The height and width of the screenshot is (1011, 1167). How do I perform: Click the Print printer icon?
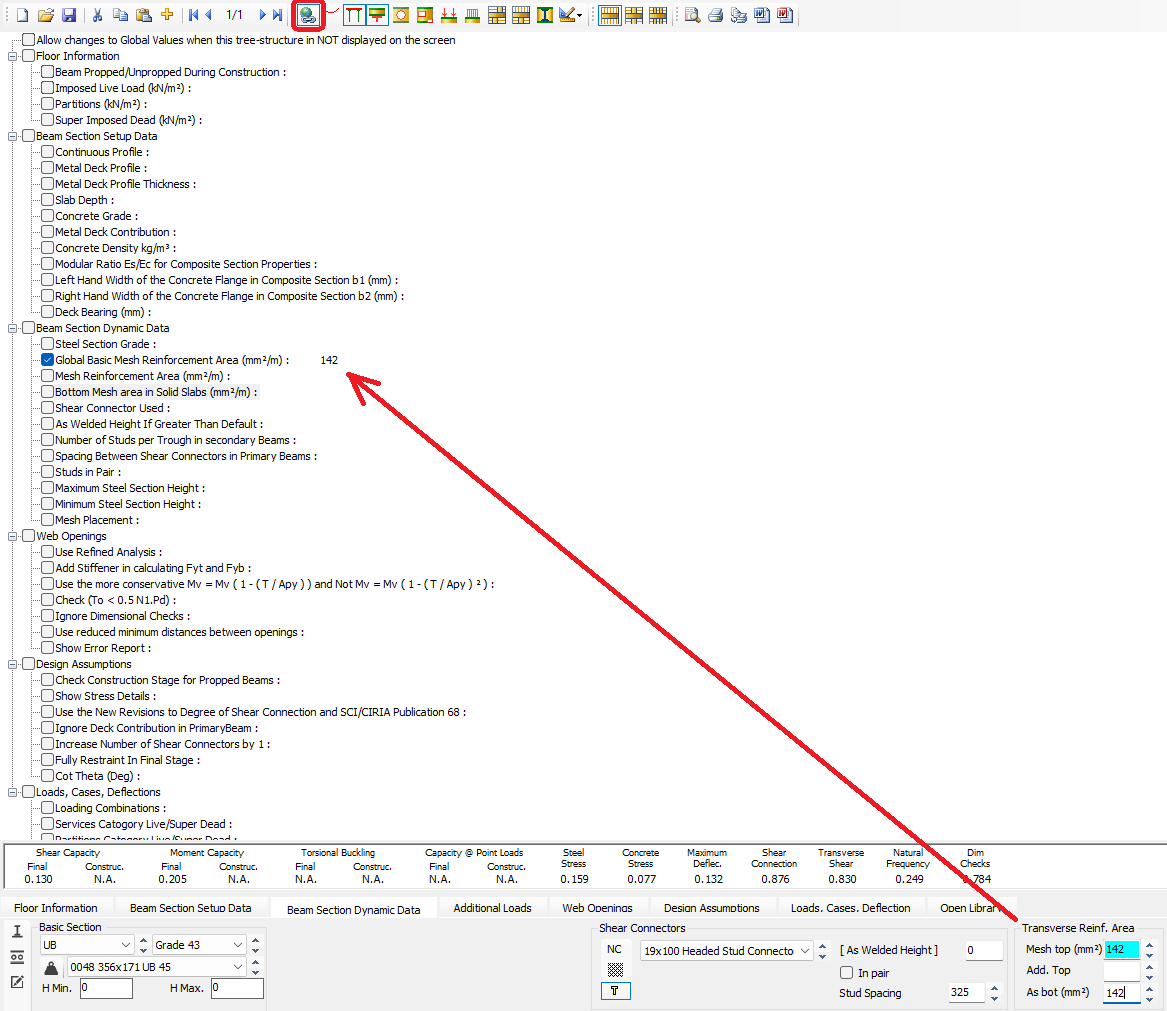pos(715,15)
